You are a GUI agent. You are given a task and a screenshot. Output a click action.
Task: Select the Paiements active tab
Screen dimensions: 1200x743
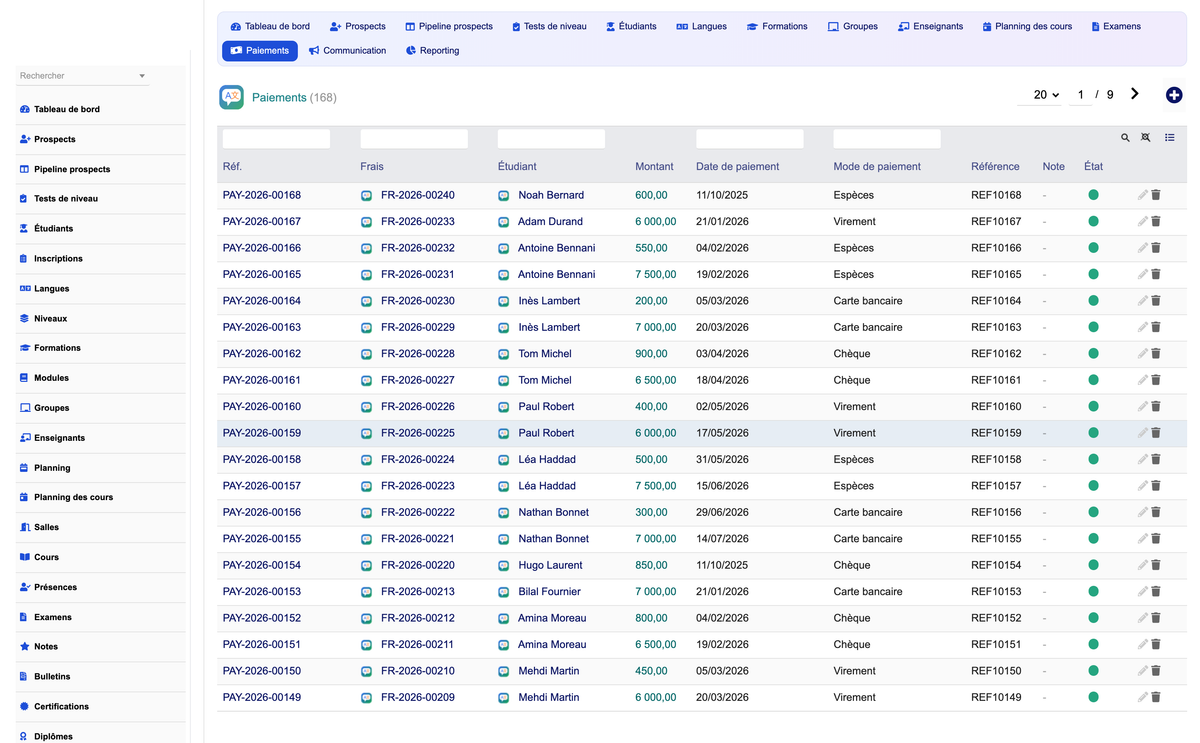click(260, 50)
